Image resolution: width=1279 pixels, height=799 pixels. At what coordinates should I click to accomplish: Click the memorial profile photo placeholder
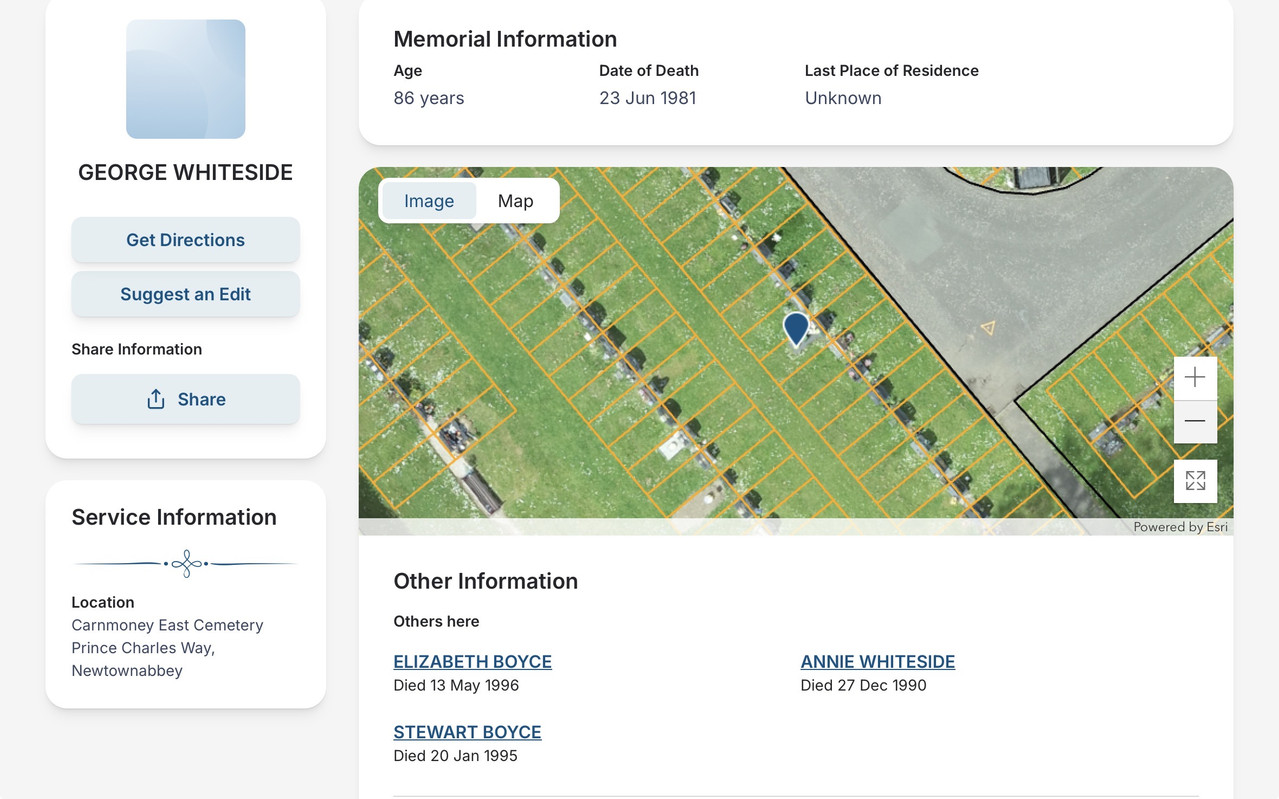(x=186, y=79)
